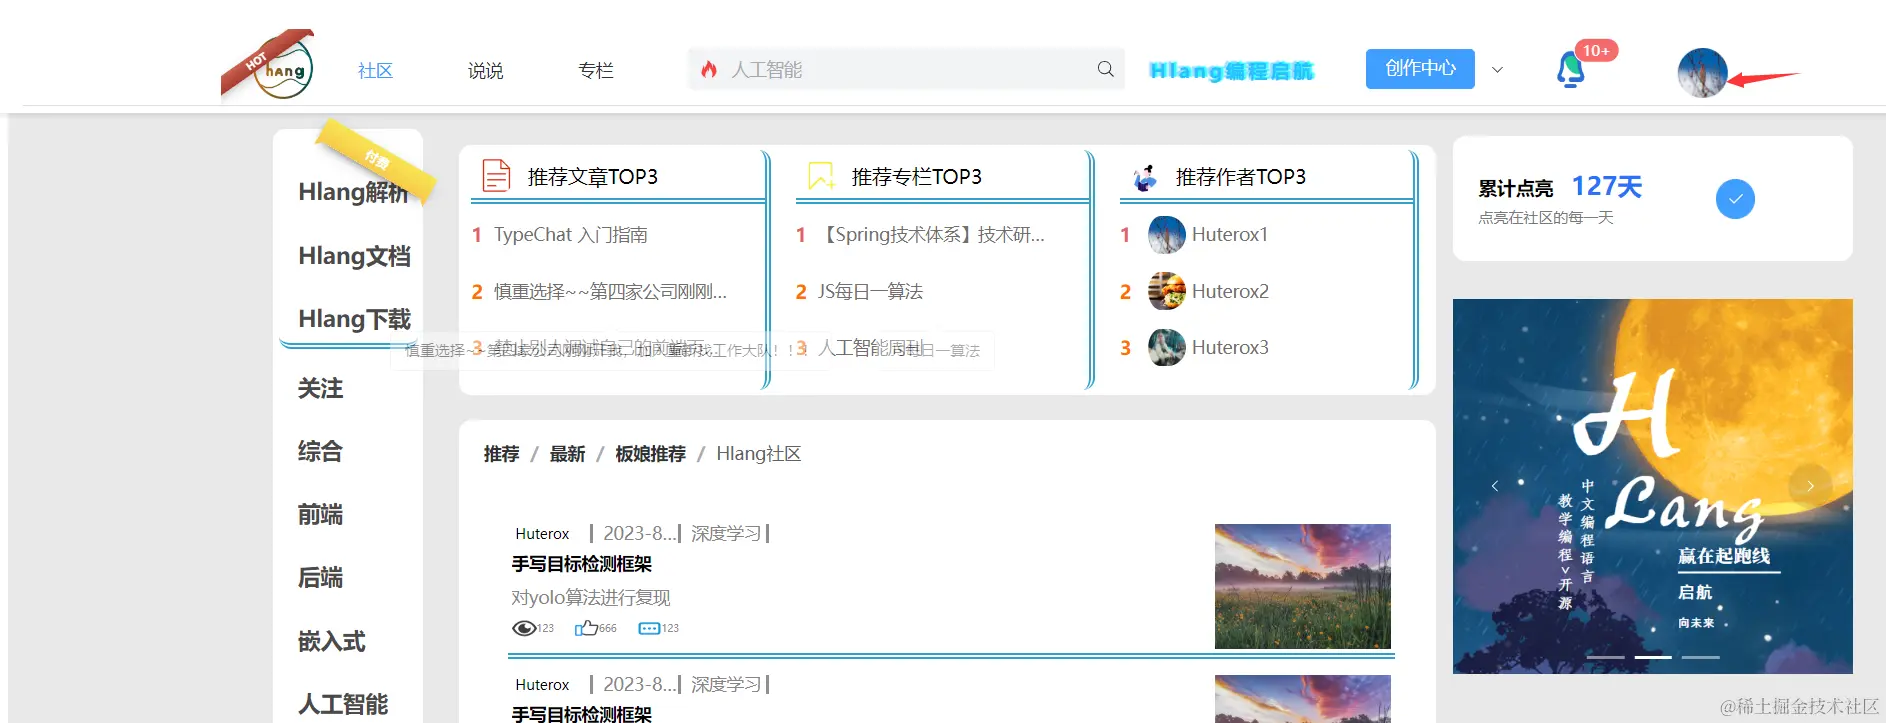Open Hlang解析 in sidebar
The image size is (1886, 723).
[x=353, y=192]
